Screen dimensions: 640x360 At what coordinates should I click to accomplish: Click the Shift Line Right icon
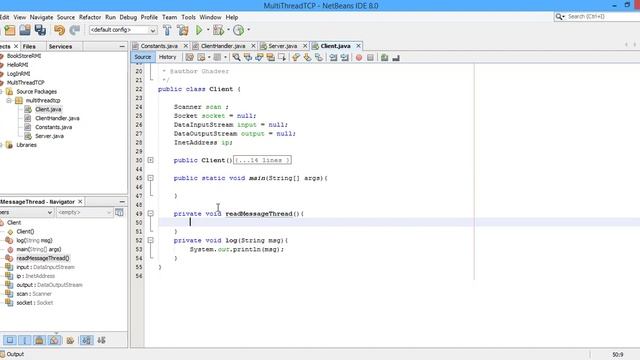(x=345, y=58)
